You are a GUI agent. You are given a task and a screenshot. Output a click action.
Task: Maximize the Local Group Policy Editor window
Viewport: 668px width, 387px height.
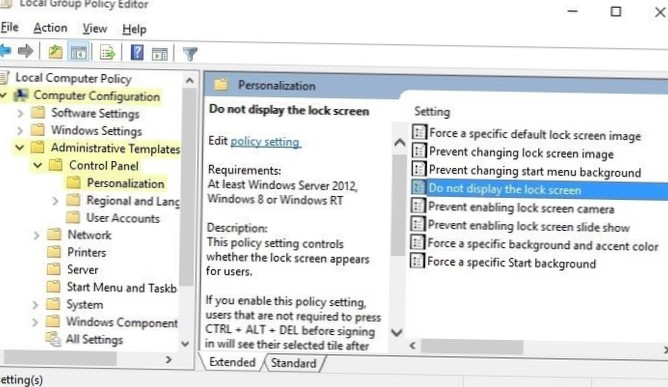(616, 11)
